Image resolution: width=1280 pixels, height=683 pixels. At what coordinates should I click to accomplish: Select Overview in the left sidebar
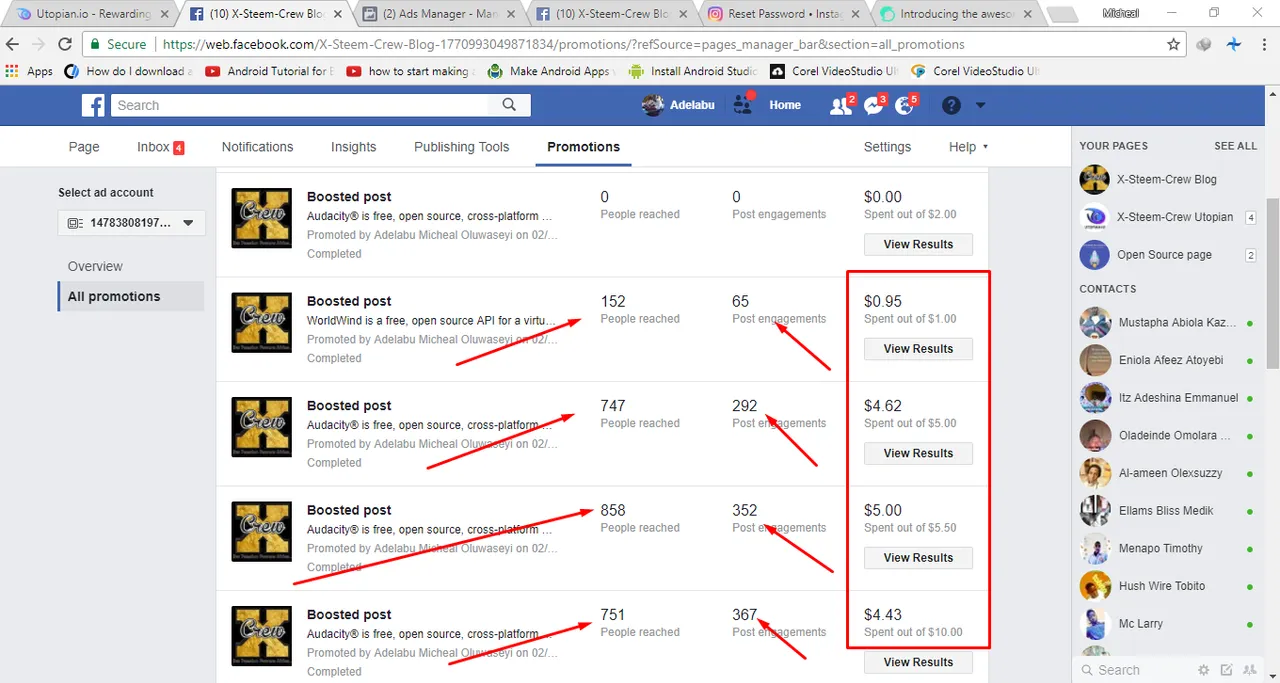coord(95,266)
